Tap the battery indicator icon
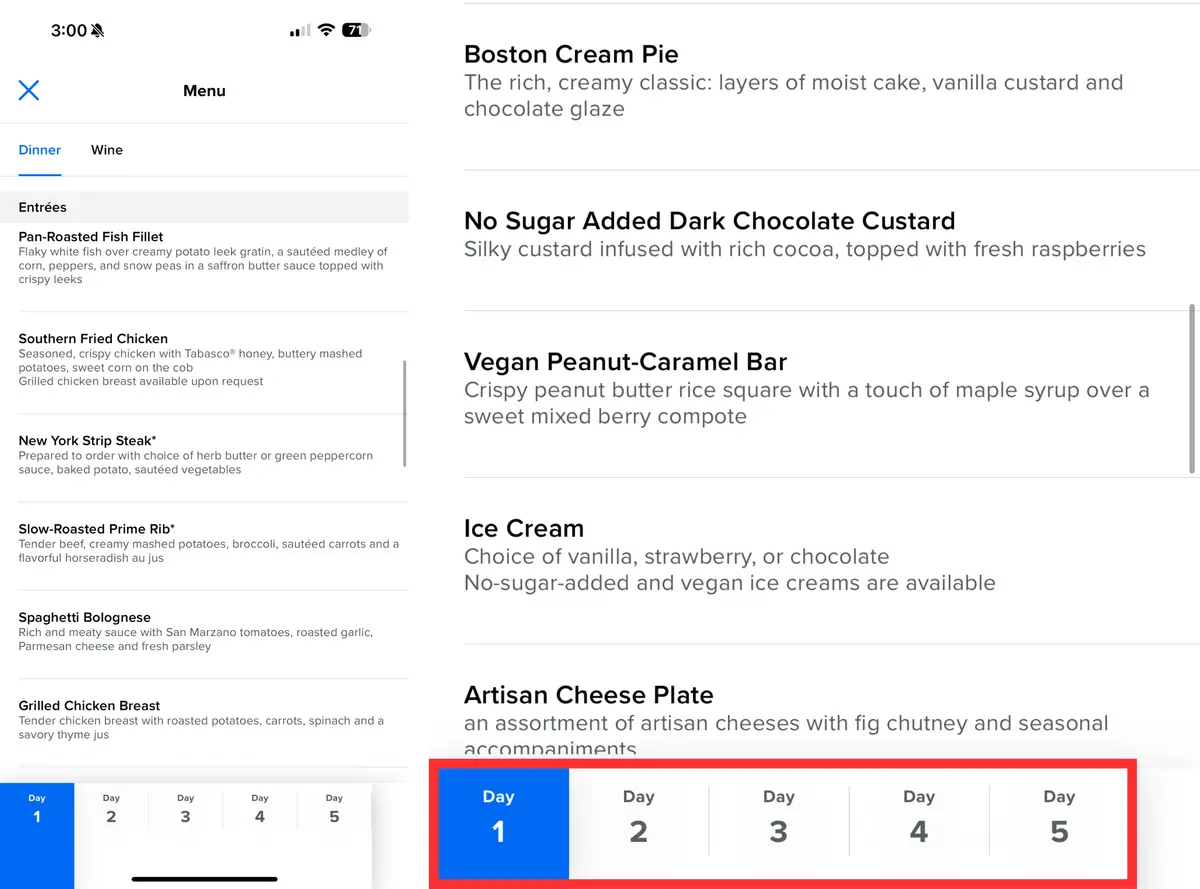Screen dimensions: 1200x889 (x=357, y=30)
